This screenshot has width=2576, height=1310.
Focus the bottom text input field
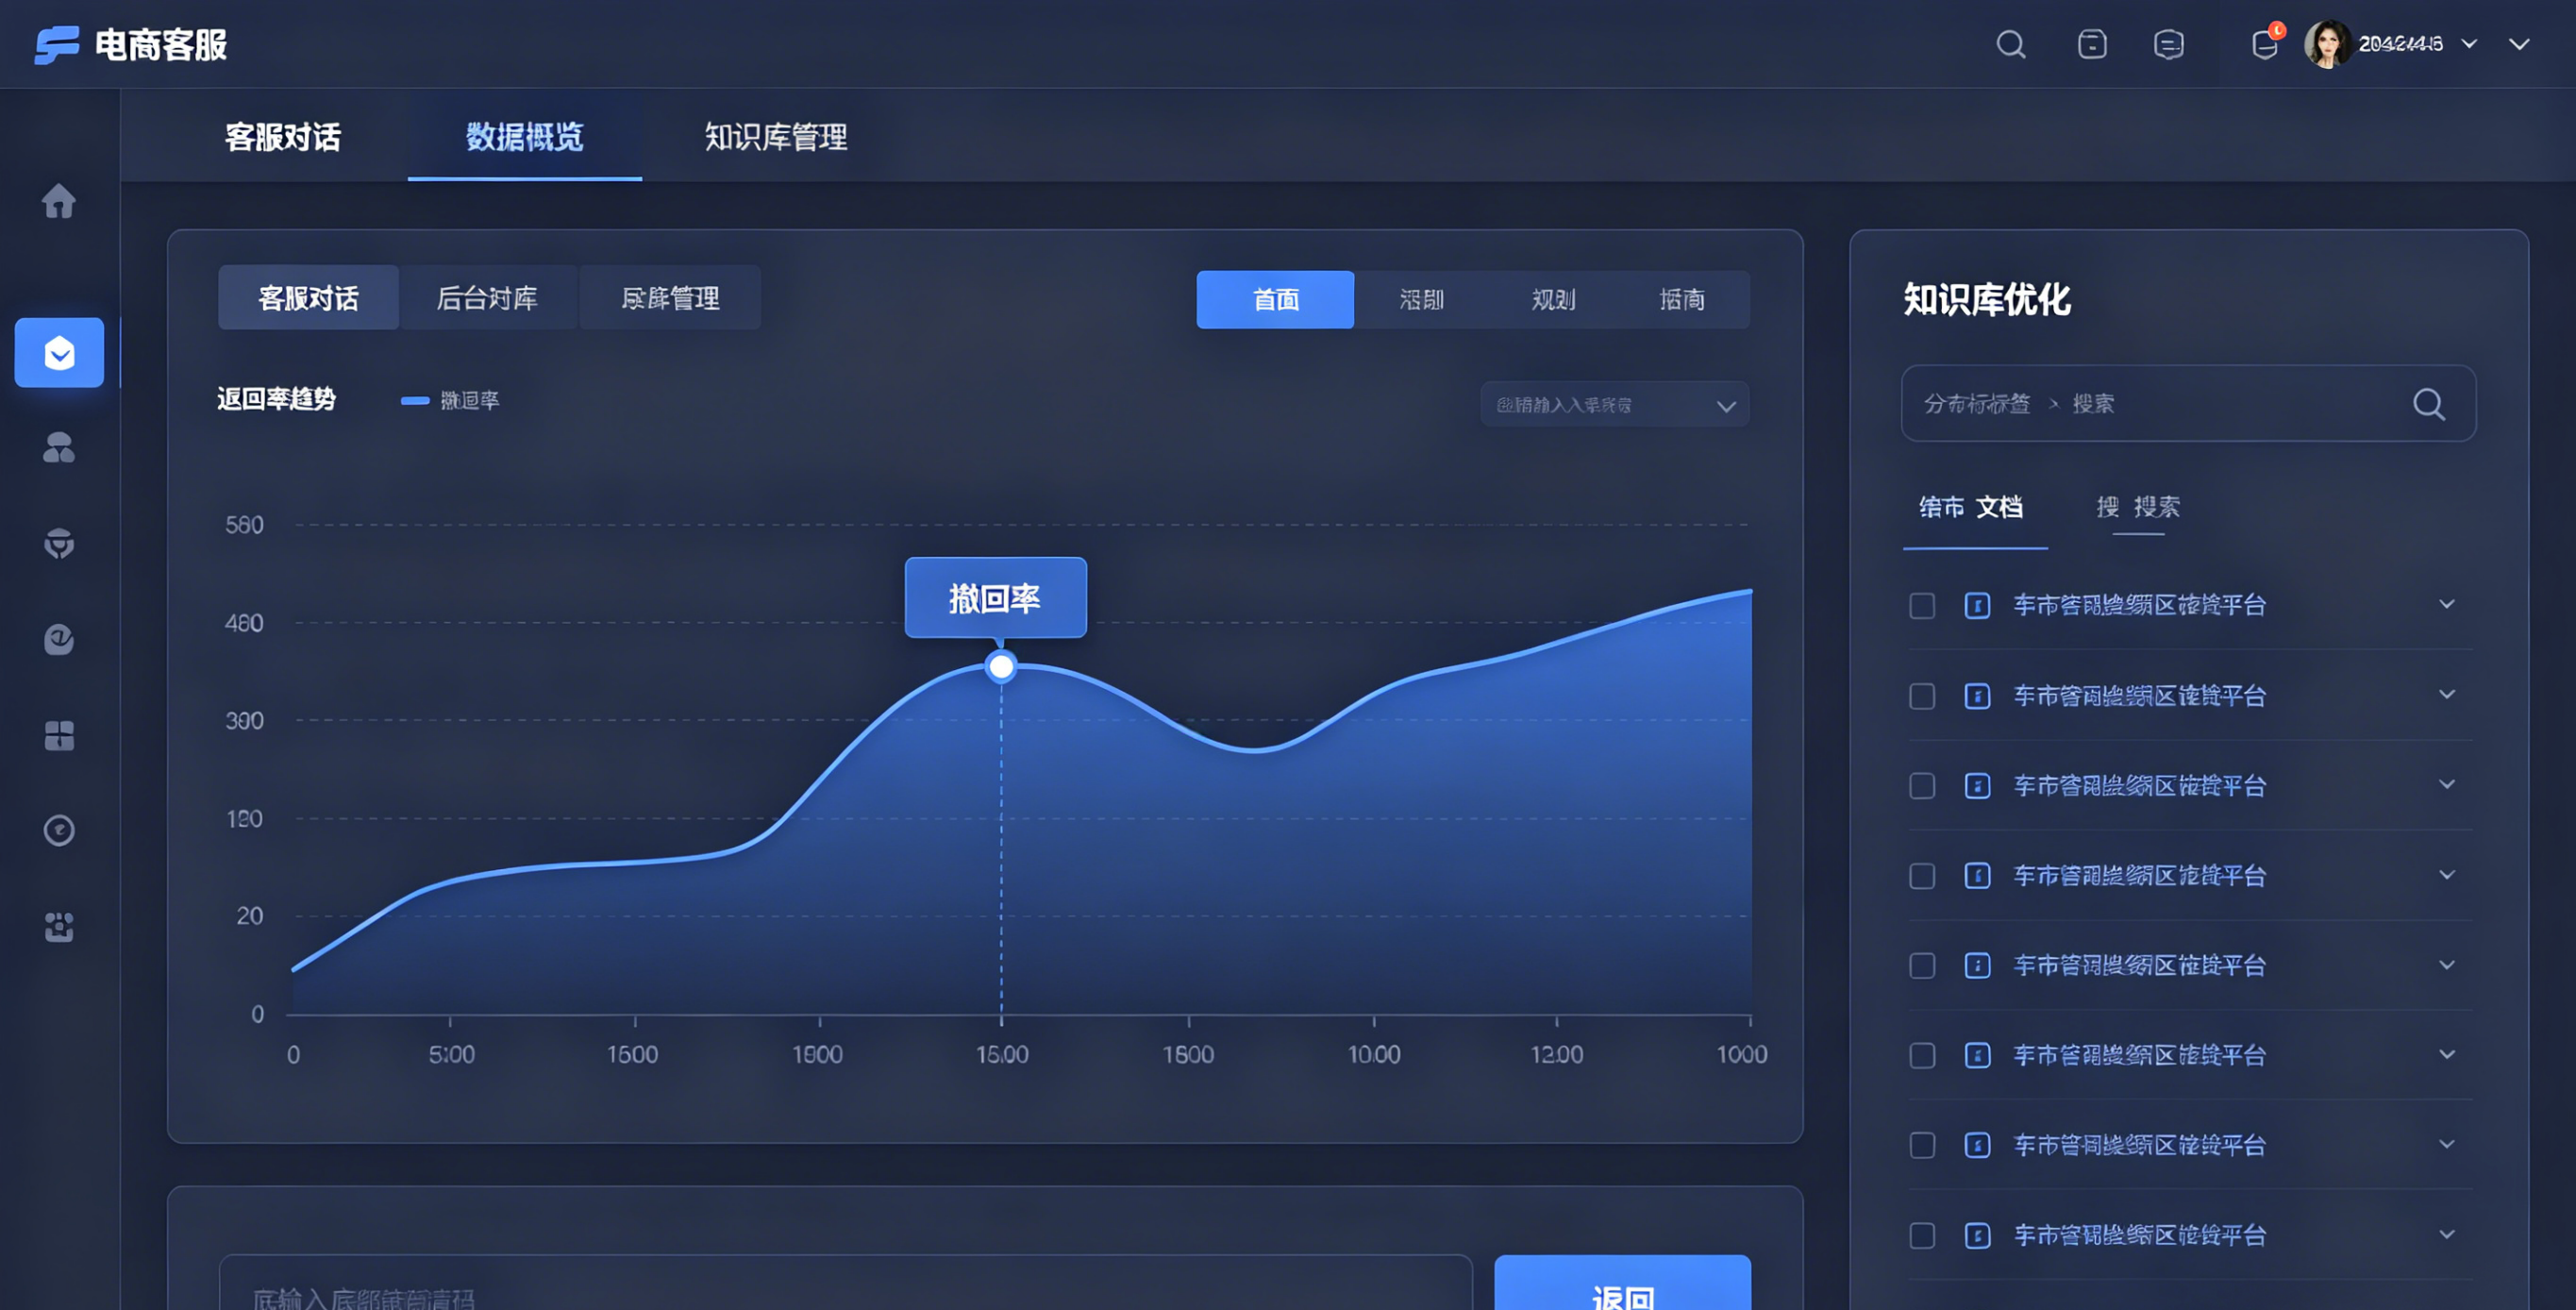point(845,1290)
